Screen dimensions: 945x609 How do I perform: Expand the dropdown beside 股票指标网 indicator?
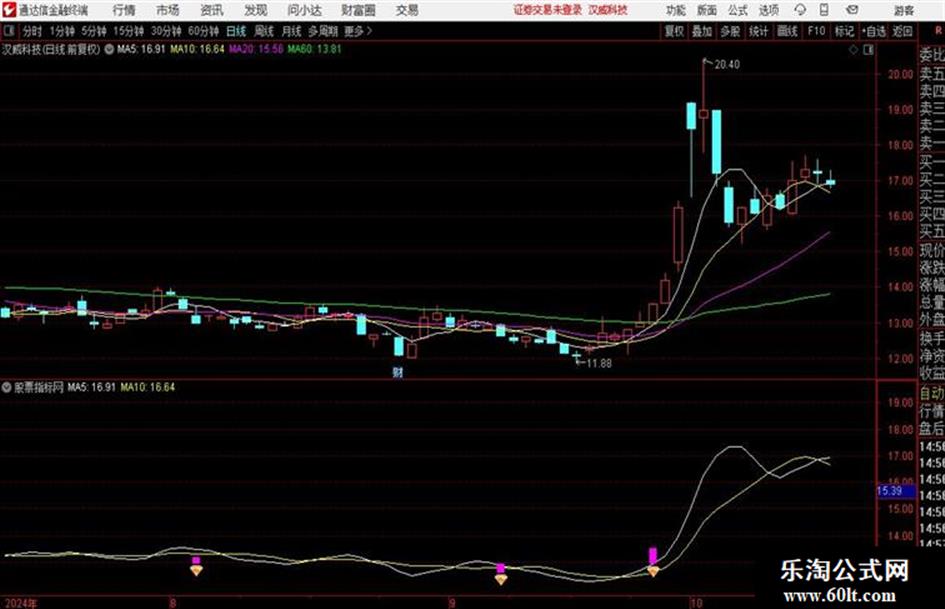[x=7, y=387]
